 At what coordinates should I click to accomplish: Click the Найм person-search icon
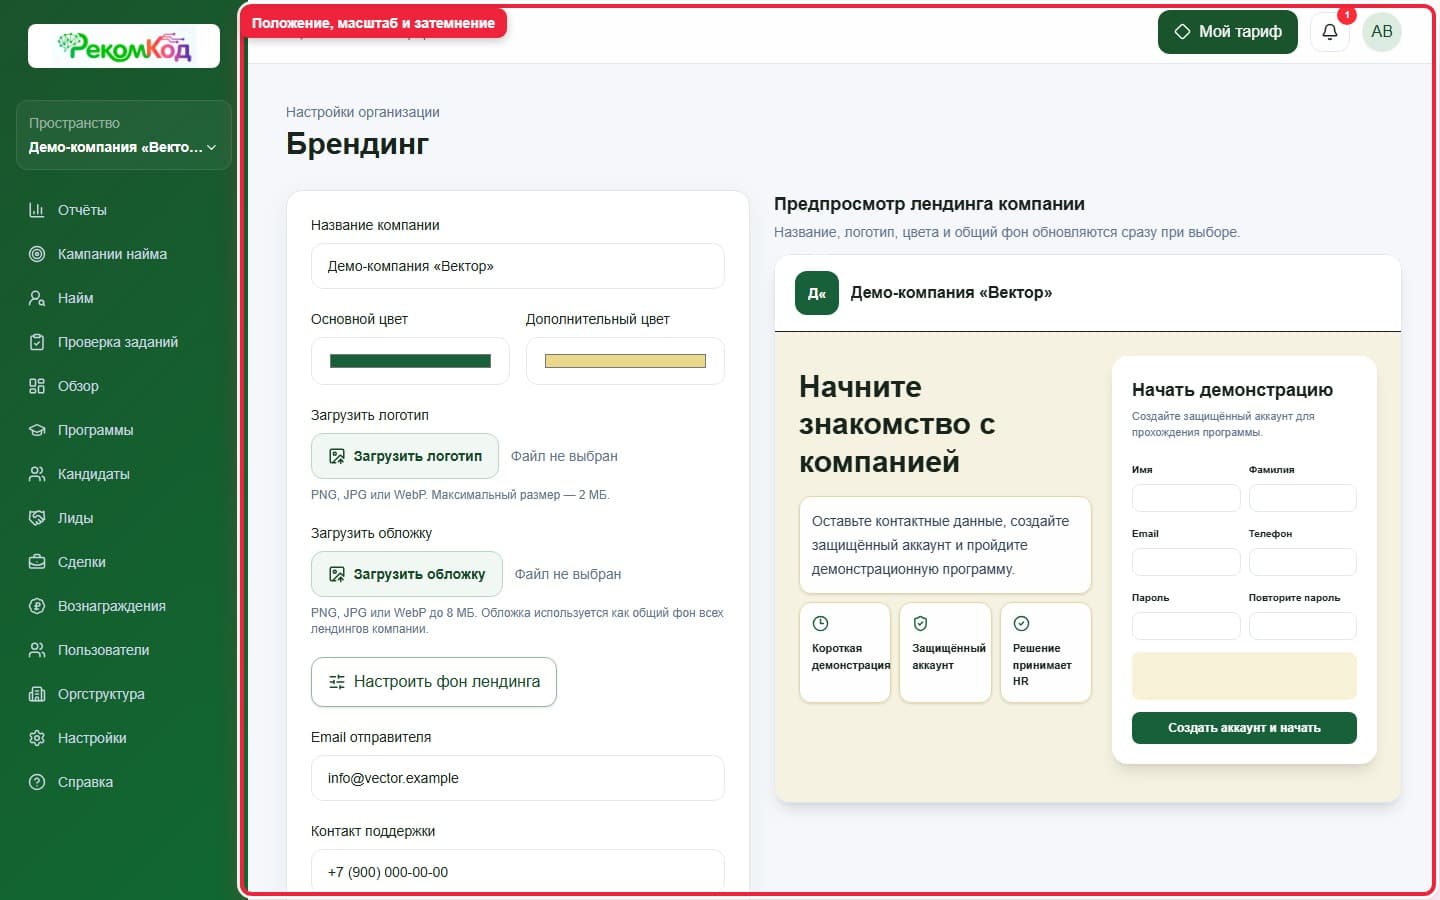click(37, 298)
